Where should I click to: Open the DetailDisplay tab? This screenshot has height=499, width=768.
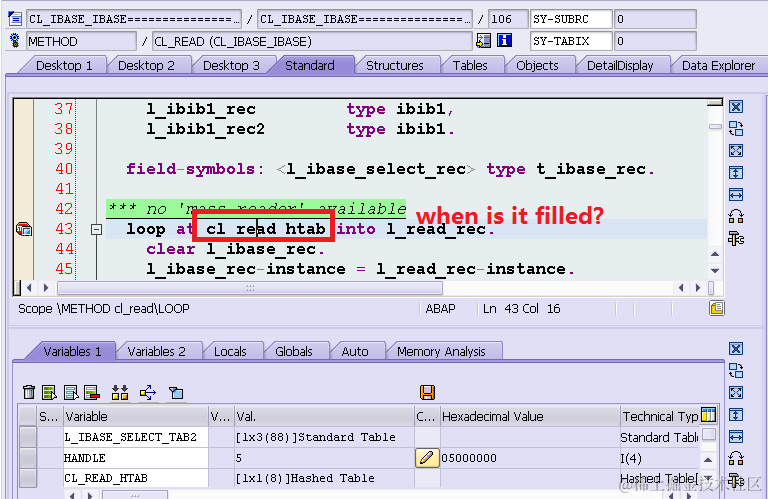(x=620, y=66)
